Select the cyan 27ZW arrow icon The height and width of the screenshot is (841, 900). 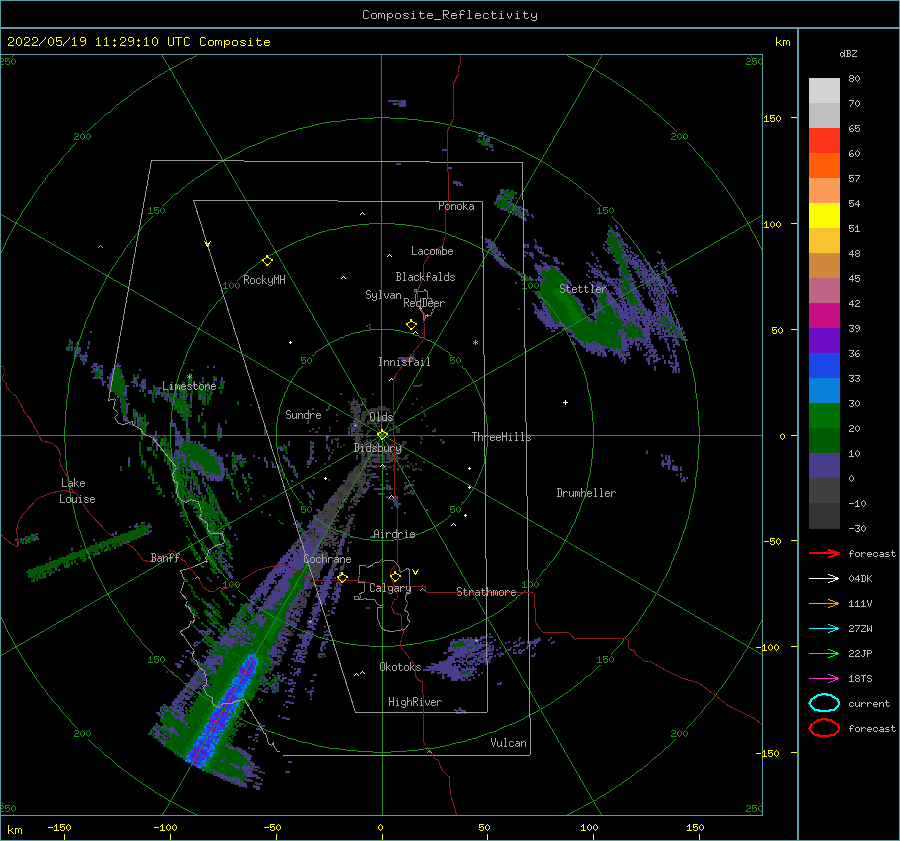click(824, 629)
